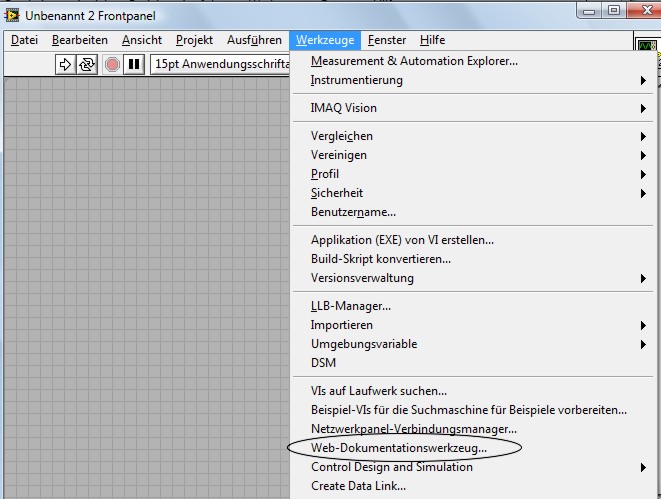Screen dimensions: 661x499
Task: Close the Unbenannt 2 Frontpanel window
Action: tap(645, 10)
